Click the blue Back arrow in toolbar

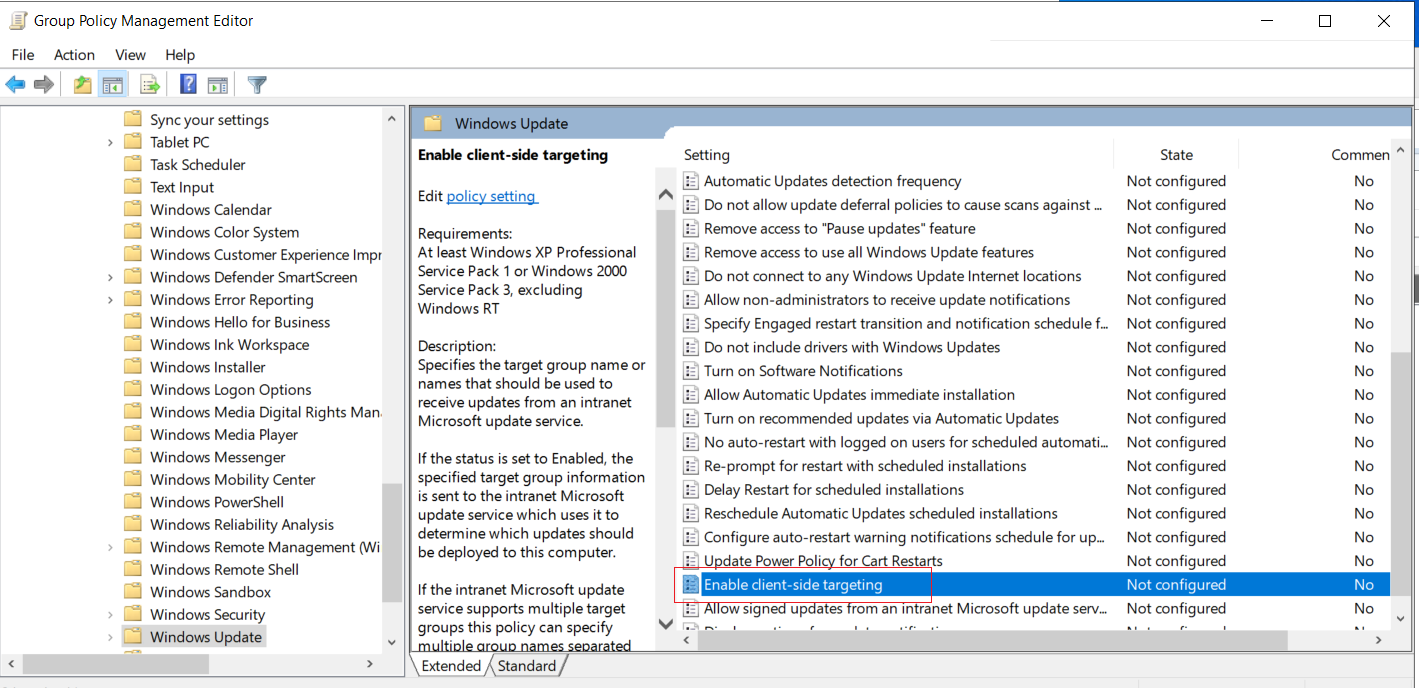click(x=15, y=85)
